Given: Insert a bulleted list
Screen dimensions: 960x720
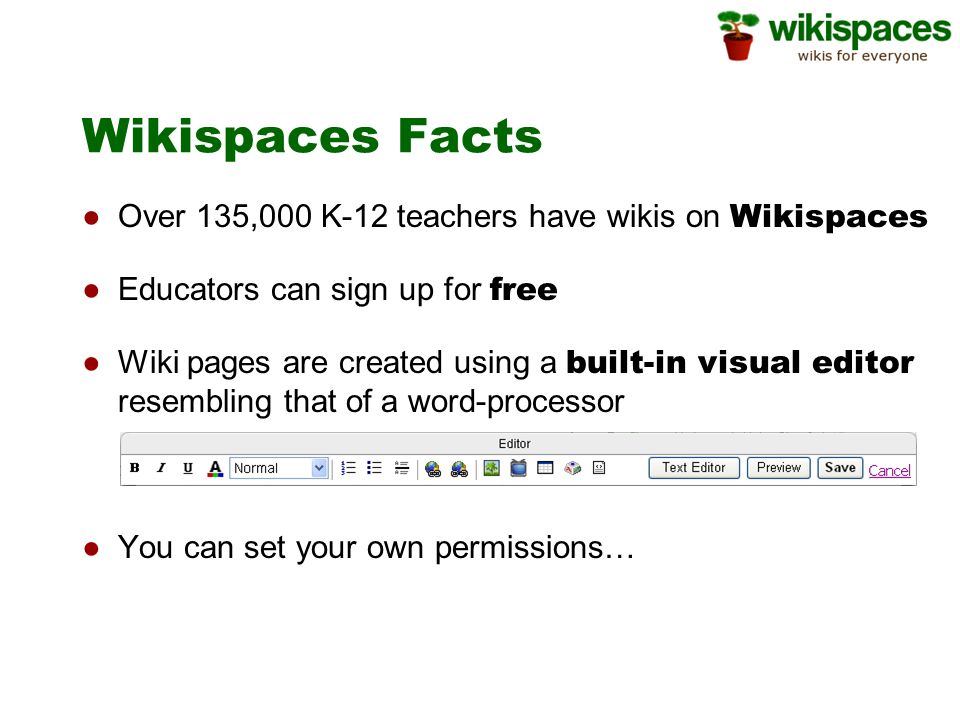Looking at the screenshot, I should coord(374,468).
